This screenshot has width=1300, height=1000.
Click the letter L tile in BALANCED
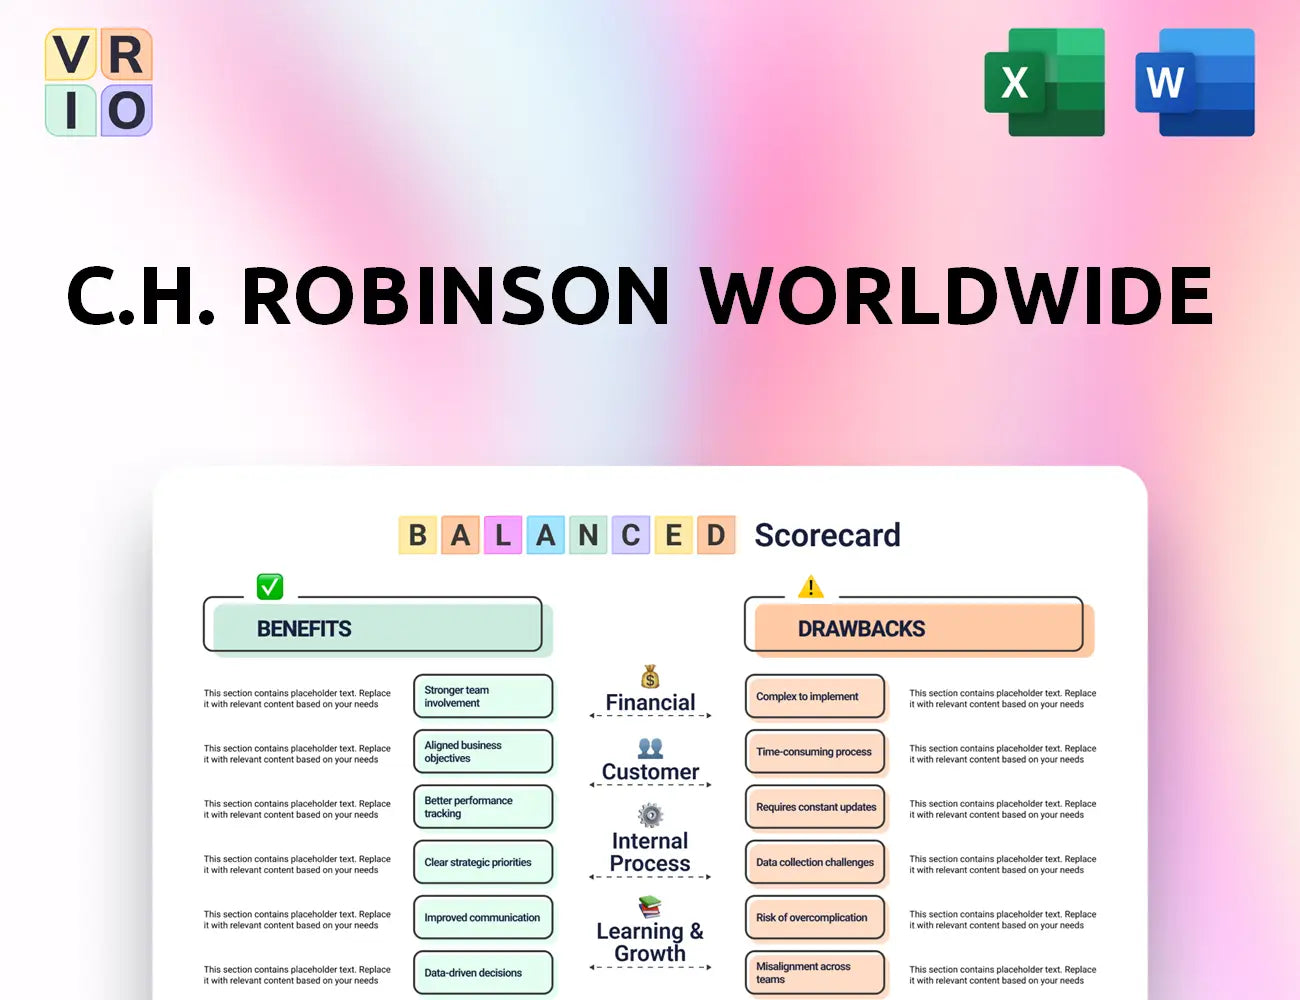(503, 536)
